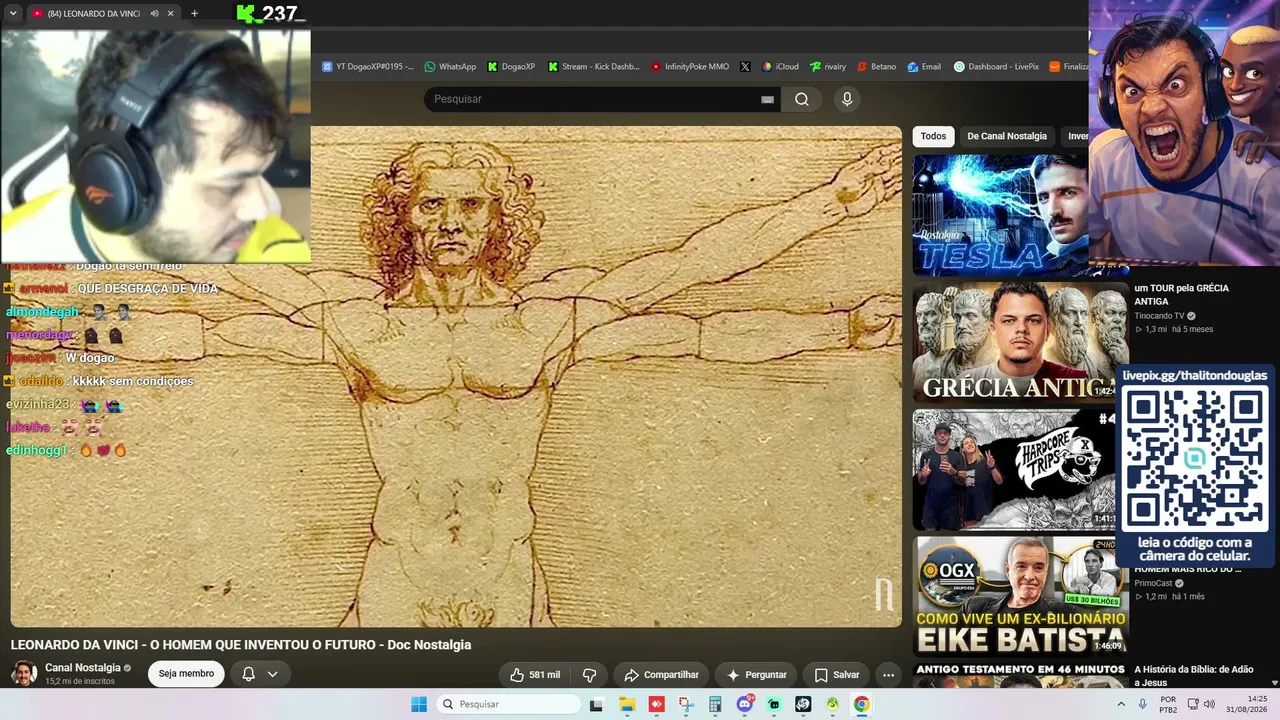This screenshot has width=1280, height=720.
Task: Open the Dashboard - LivePix bookmark
Action: (996, 67)
